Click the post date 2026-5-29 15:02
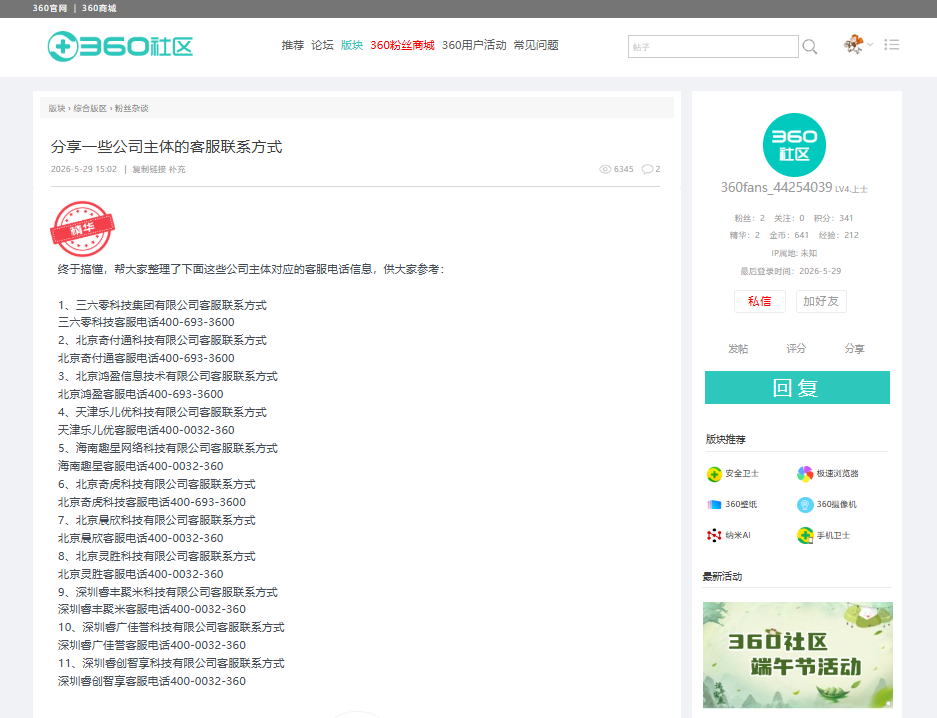 tap(84, 170)
